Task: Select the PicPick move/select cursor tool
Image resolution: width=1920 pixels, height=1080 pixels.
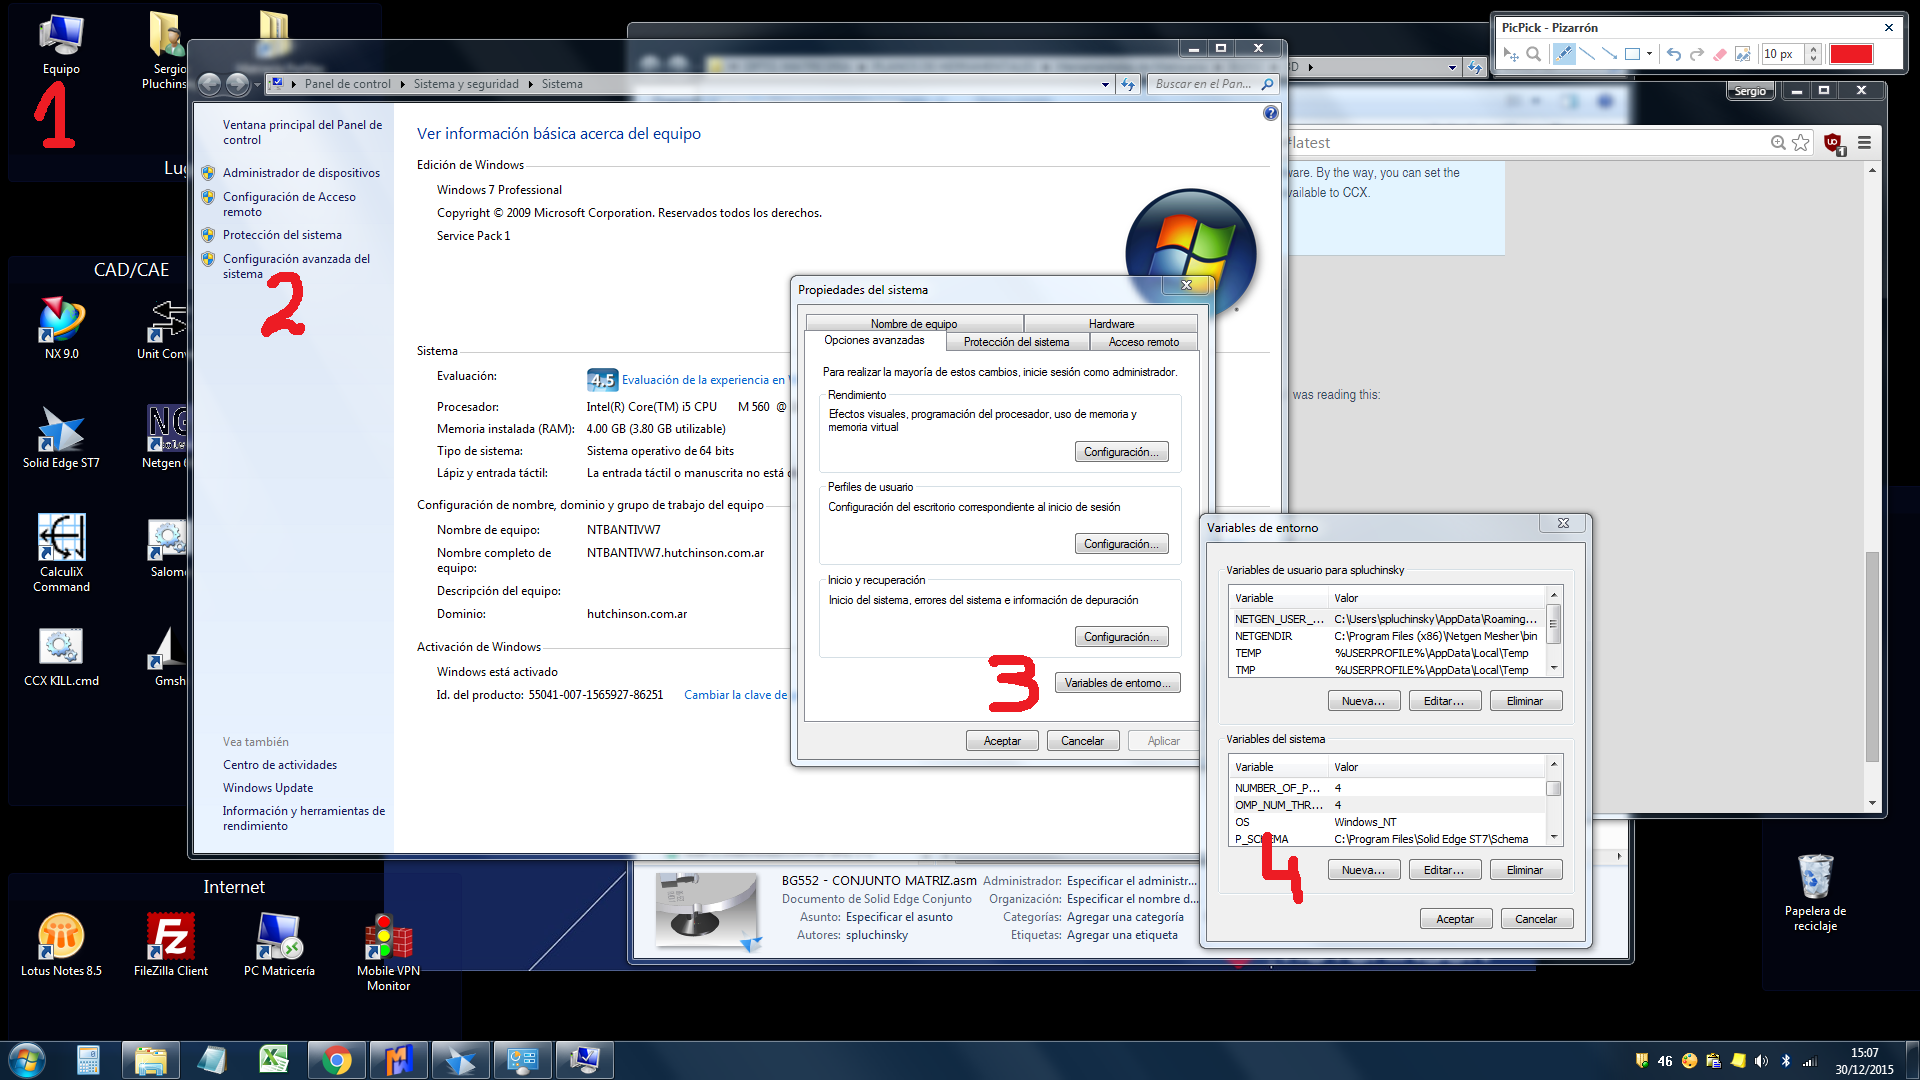Action: click(x=1510, y=54)
